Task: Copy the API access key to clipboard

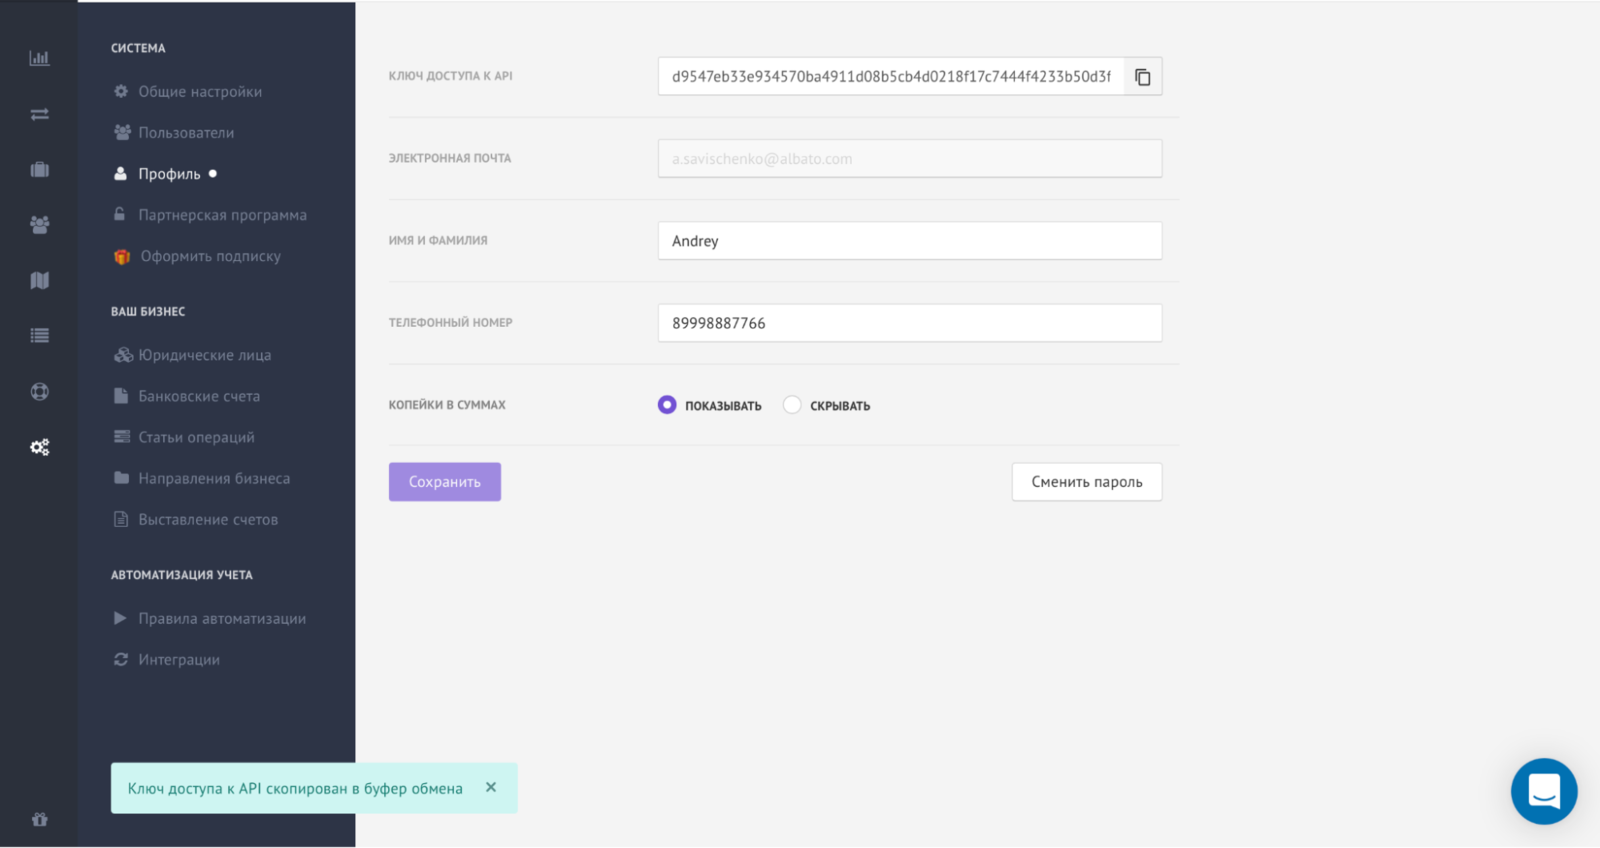Action: pyautogui.click(x=1143, y=77)
